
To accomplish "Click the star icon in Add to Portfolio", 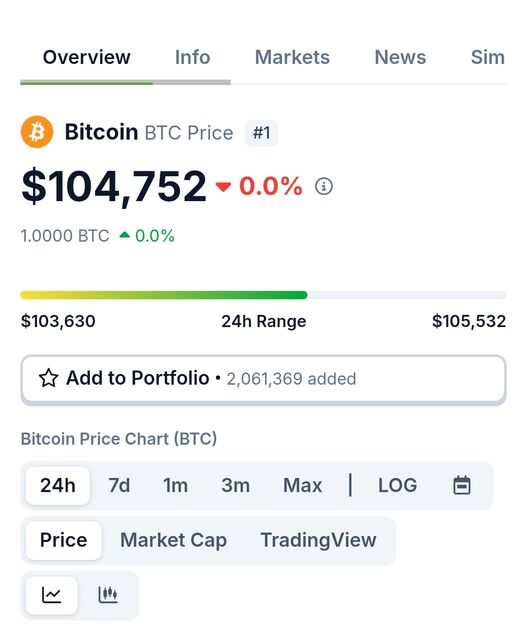I will pos(49,378).
